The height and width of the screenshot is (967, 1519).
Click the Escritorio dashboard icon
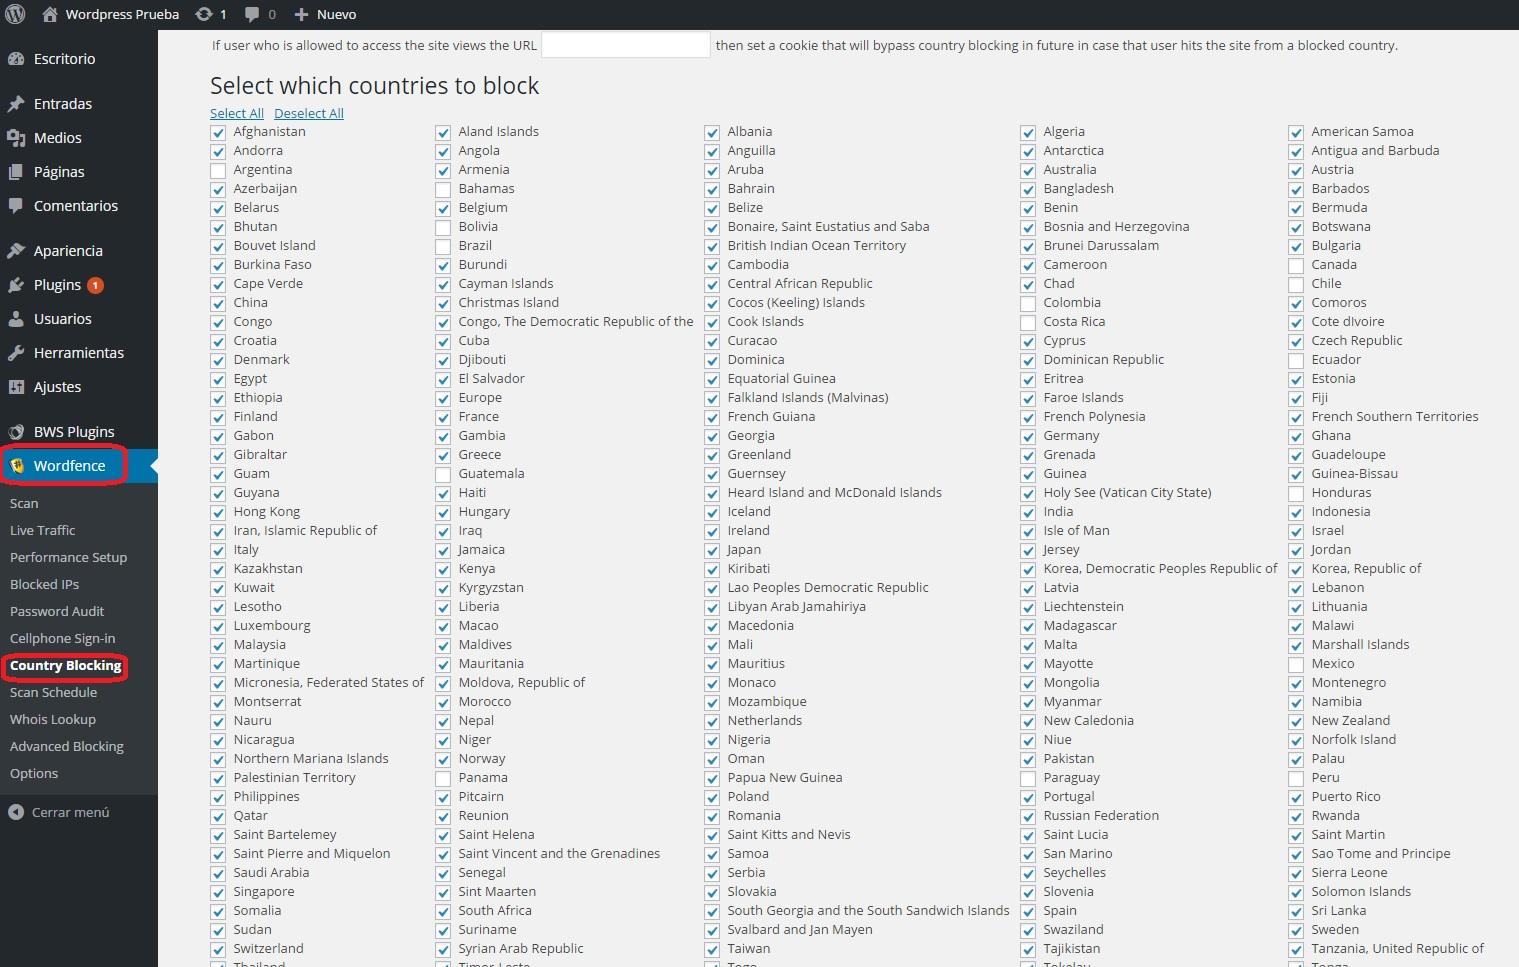pos(16,59)
